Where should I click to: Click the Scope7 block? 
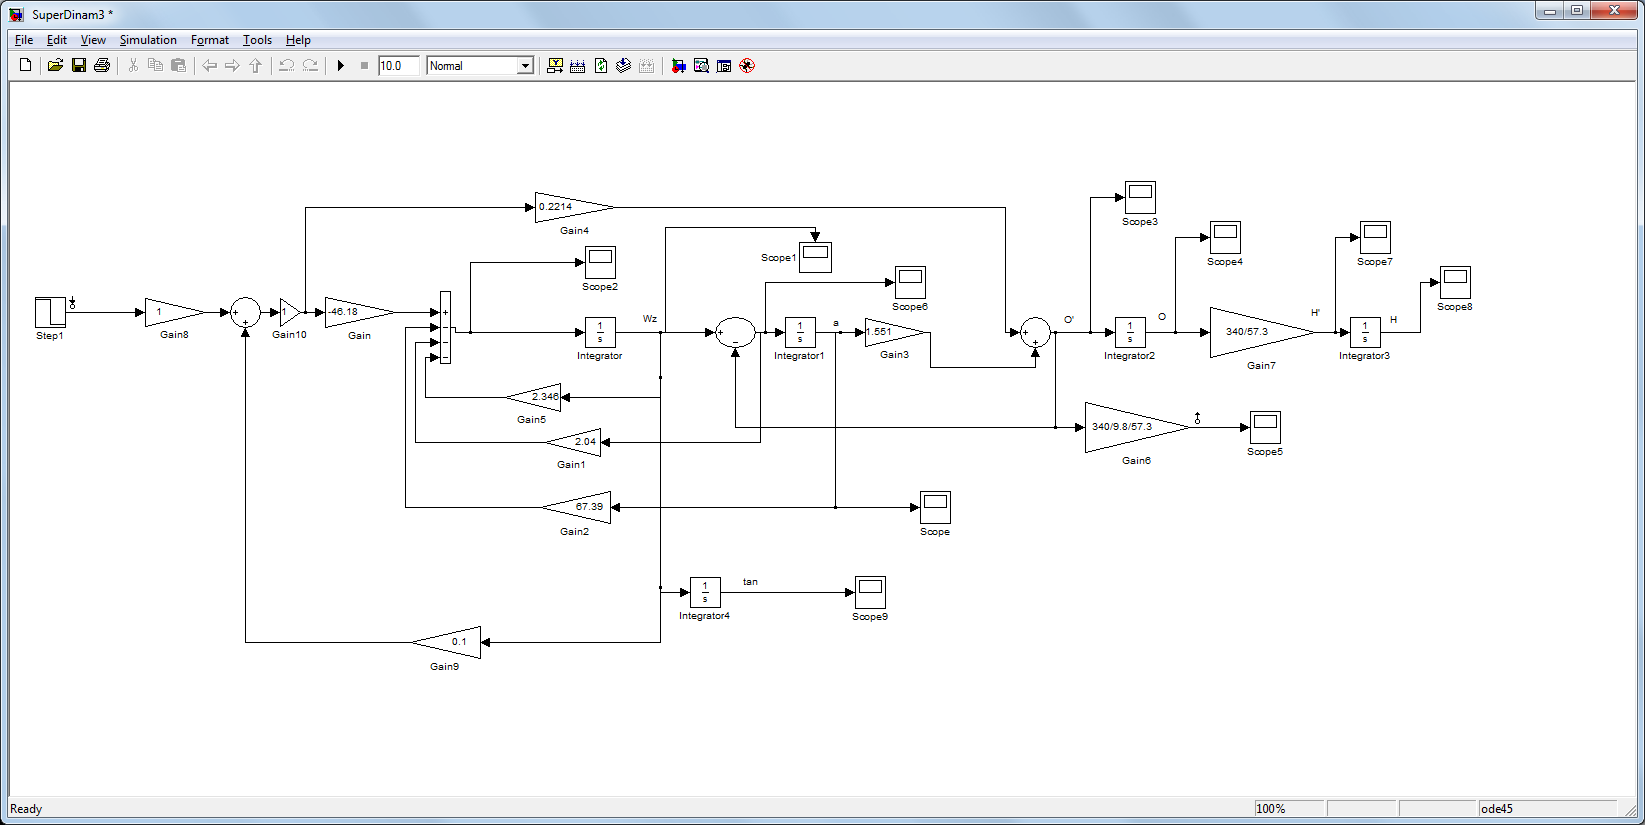pyautogui.click(x=1375, y=237)
